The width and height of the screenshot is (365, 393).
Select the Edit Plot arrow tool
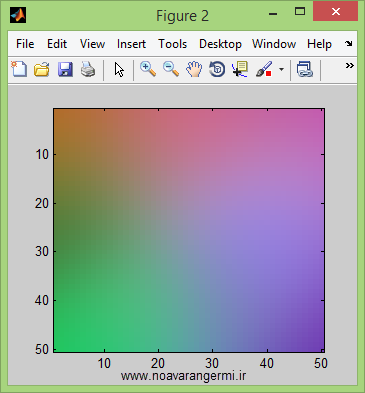coord(119,70)
